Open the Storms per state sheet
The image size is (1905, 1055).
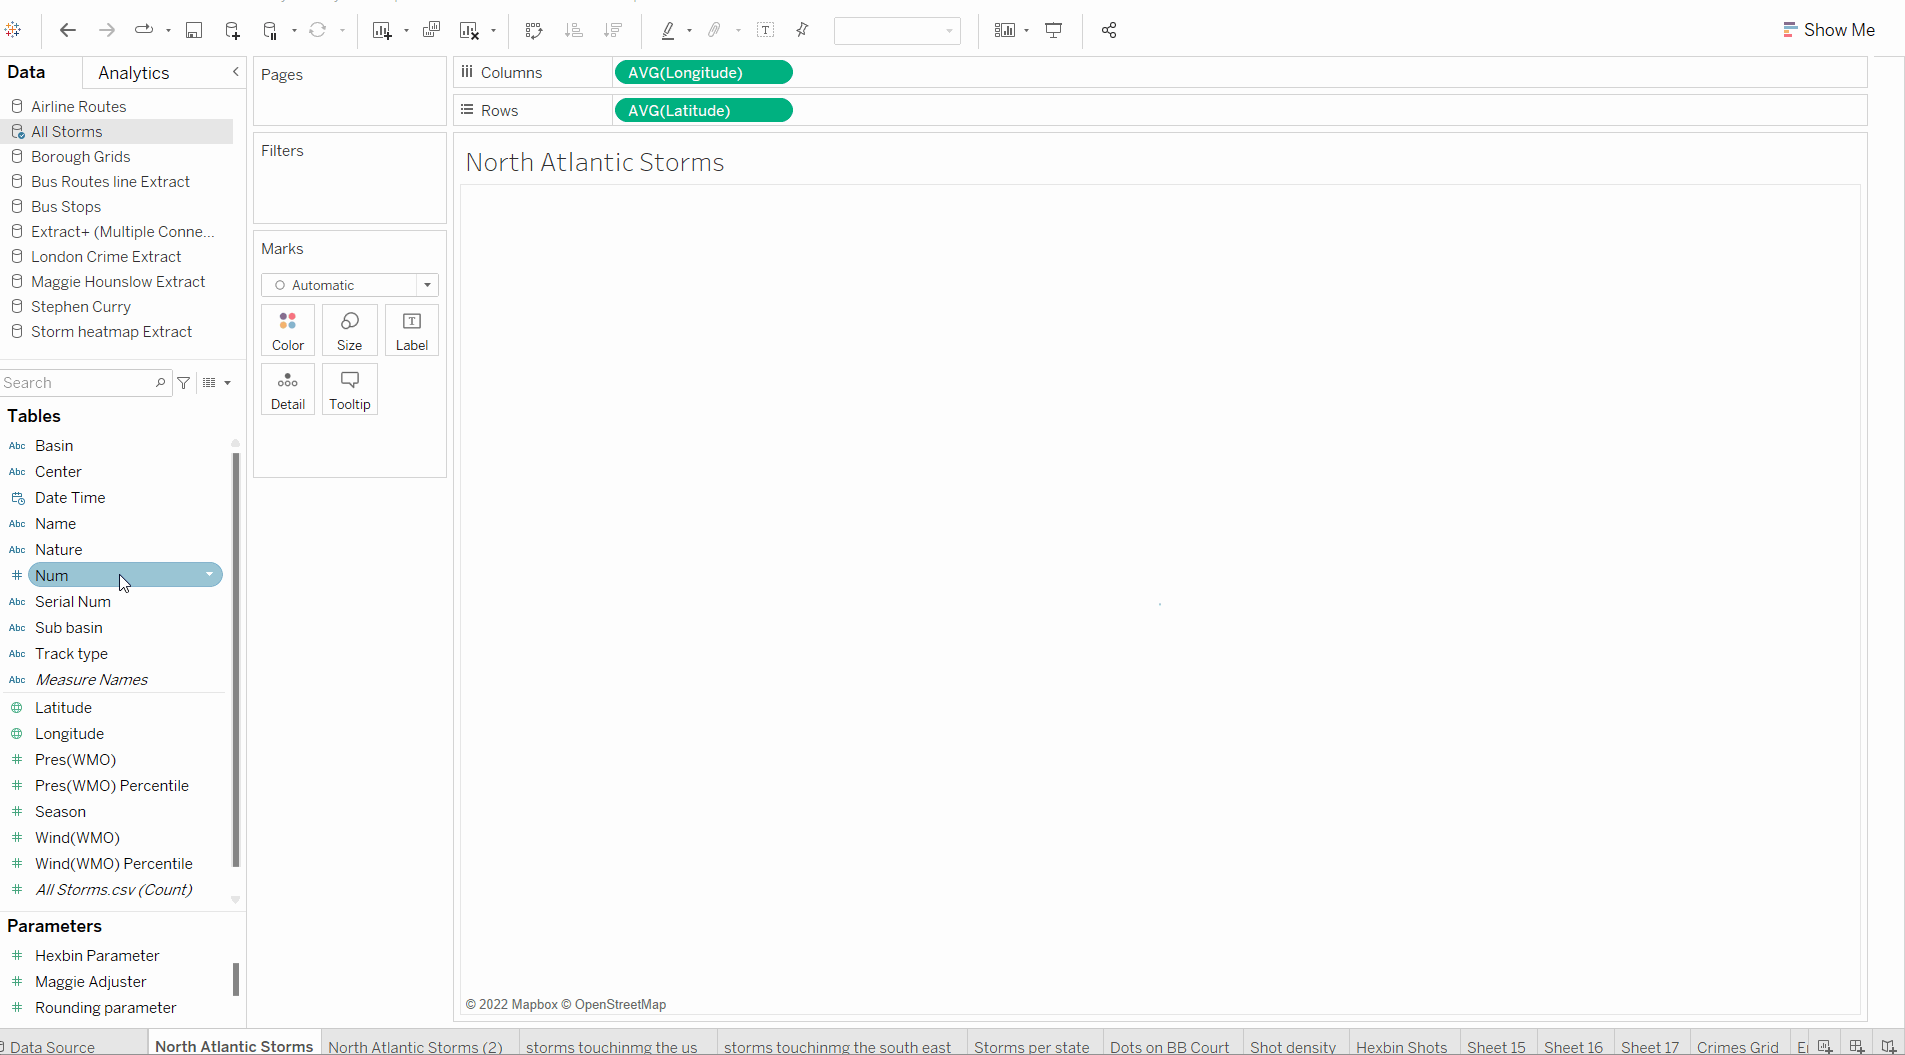pyautogui.click(x=1032, y=1047)
